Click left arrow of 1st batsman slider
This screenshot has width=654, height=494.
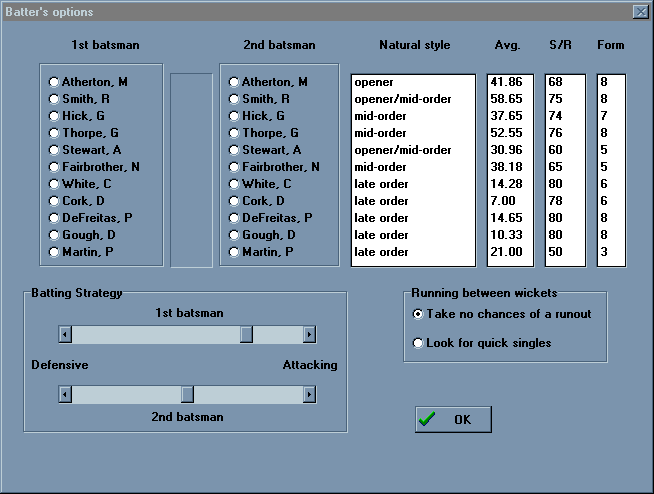[x=65, y=335]
